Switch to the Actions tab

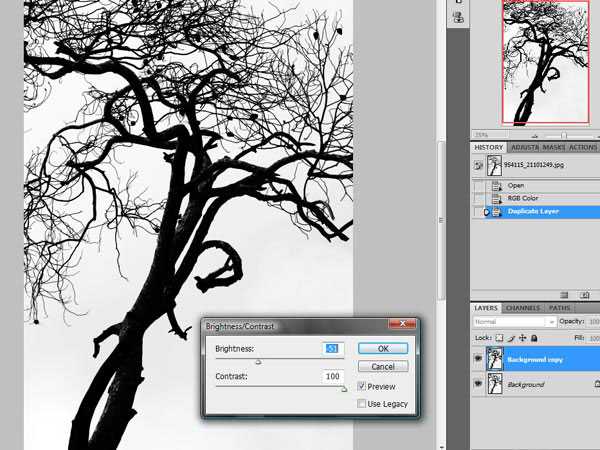click(583, 147)
